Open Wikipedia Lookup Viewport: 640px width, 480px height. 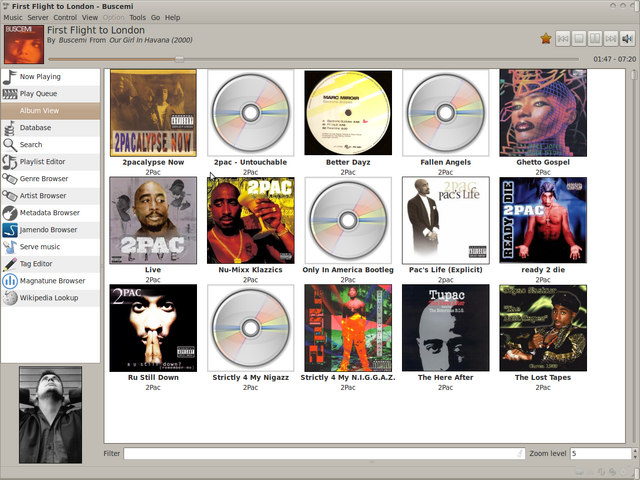point(50,298)
